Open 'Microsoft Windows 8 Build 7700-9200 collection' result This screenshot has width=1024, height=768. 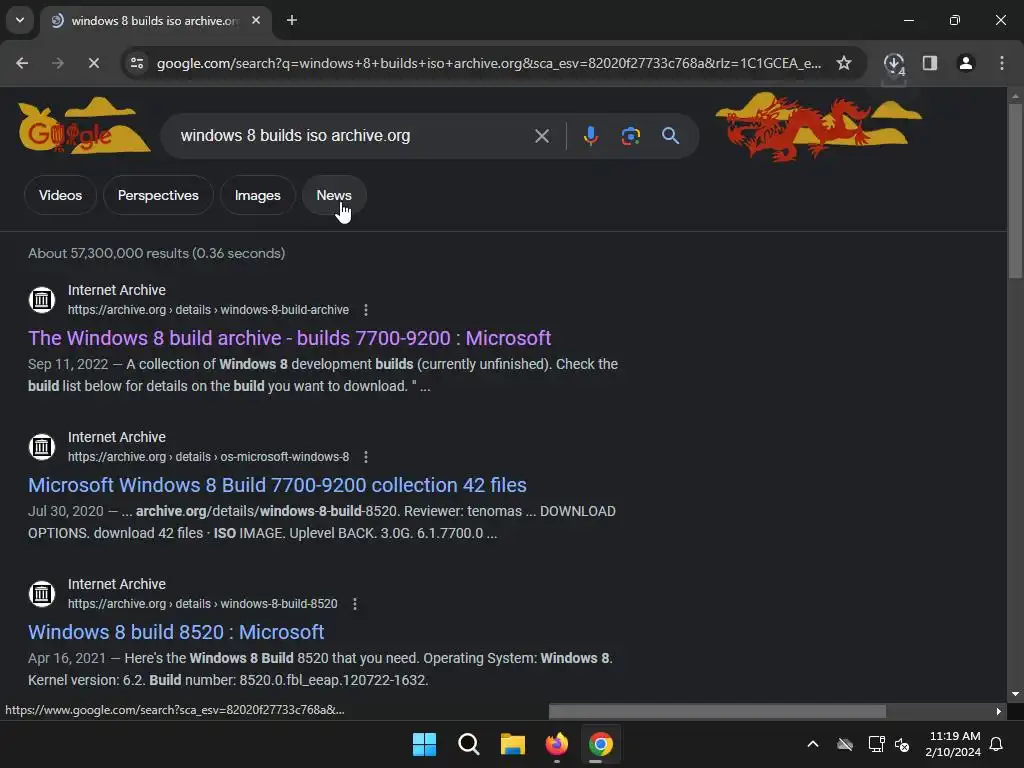[x=277, y=485]
